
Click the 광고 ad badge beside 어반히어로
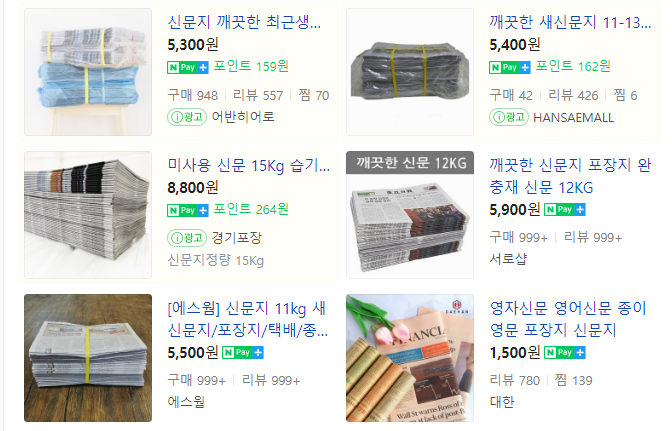pos(187,117)
